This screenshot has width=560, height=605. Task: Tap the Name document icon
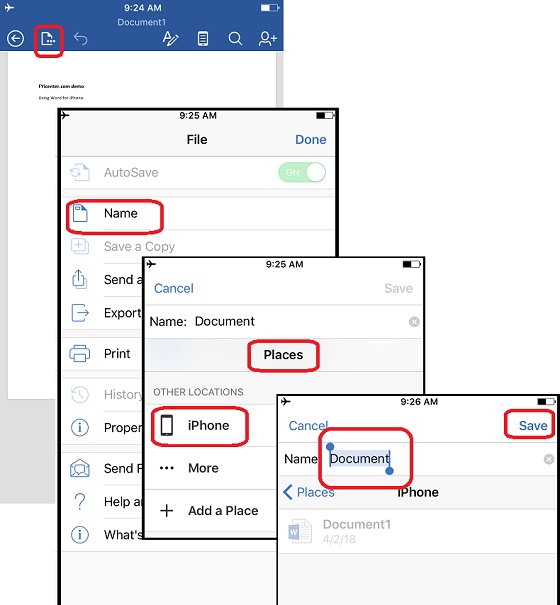(80, 213)
